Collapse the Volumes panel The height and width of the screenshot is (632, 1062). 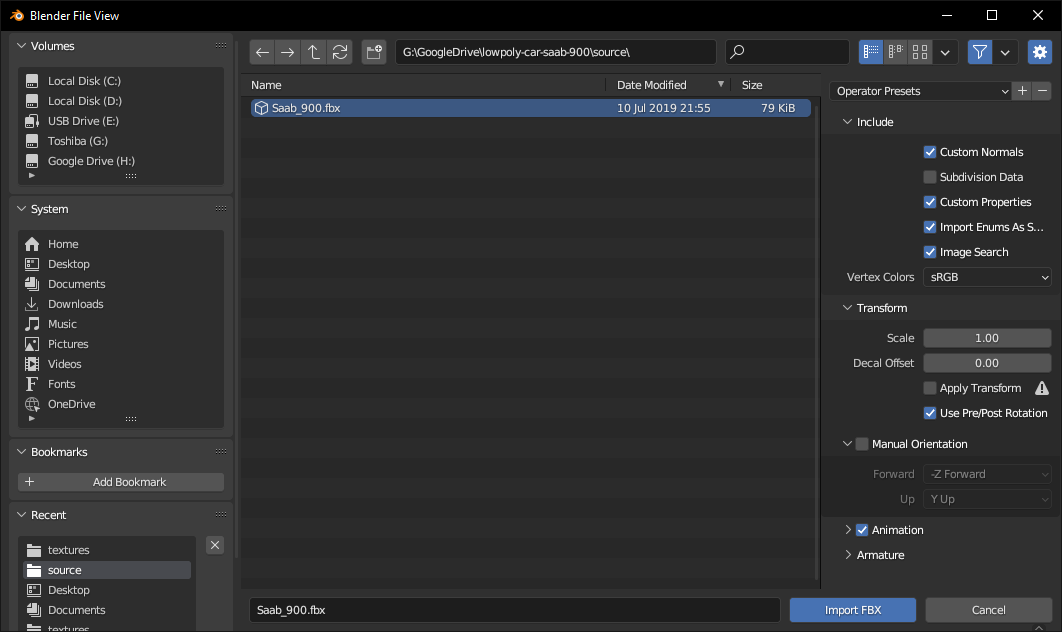22,46
